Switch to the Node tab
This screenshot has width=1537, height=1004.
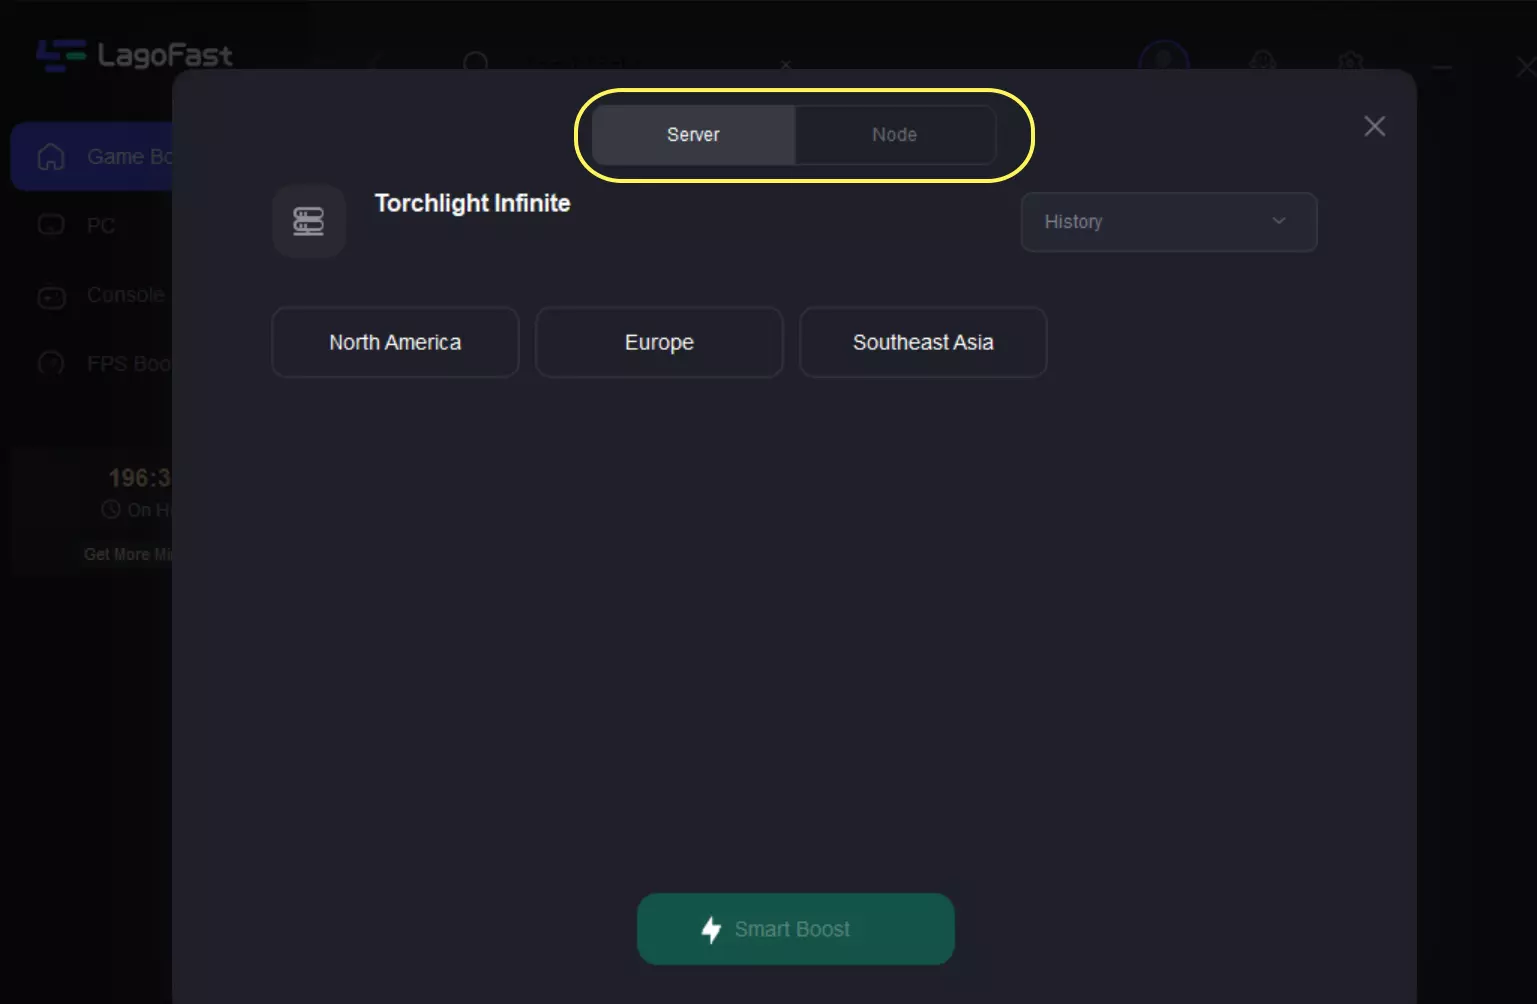click(x=895, y=135)
